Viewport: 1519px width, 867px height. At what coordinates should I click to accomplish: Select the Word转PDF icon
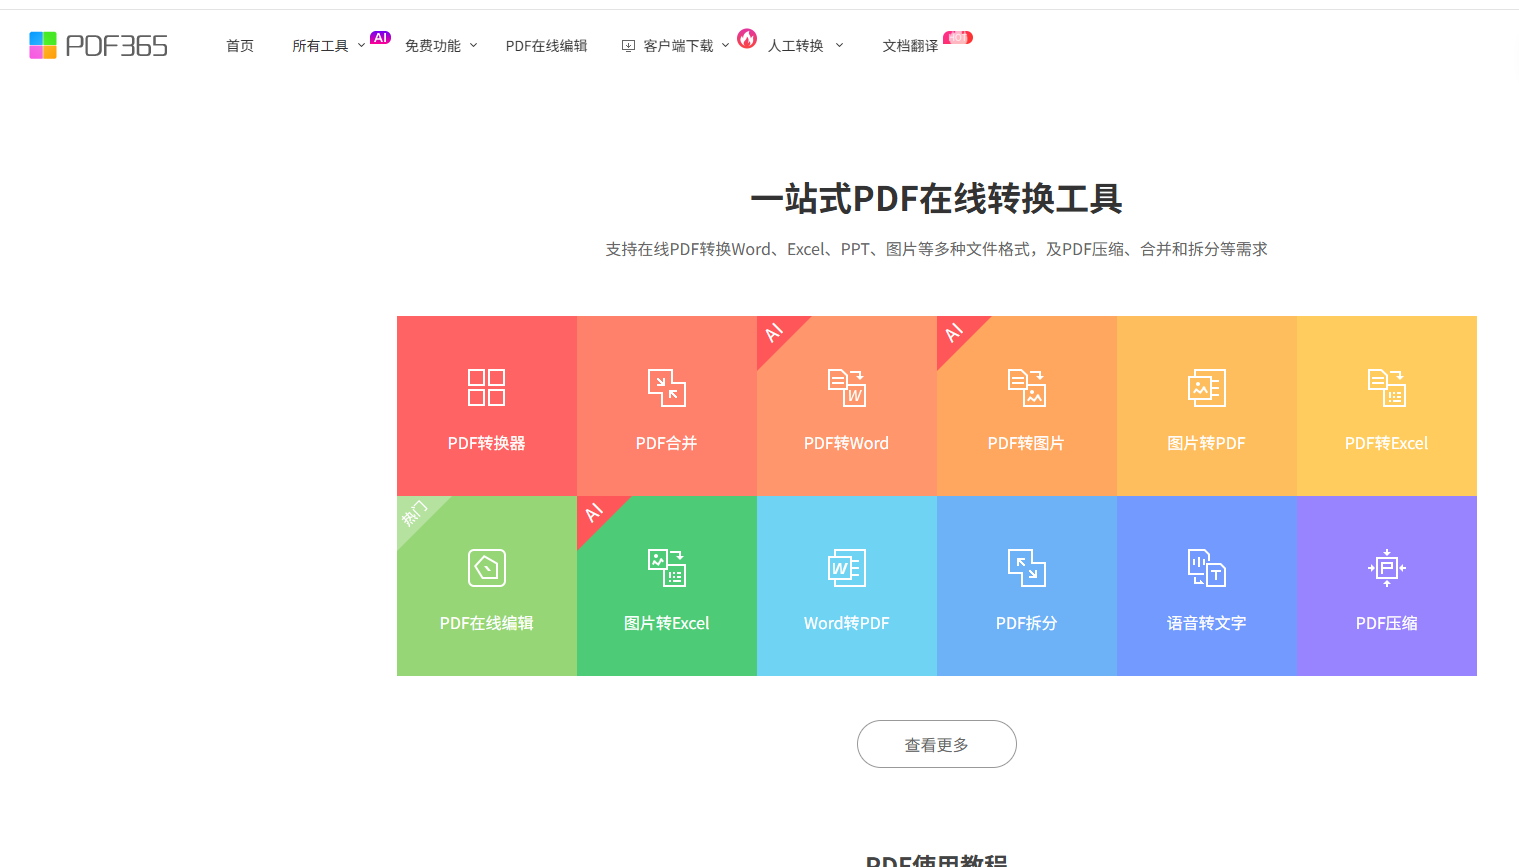846,568
